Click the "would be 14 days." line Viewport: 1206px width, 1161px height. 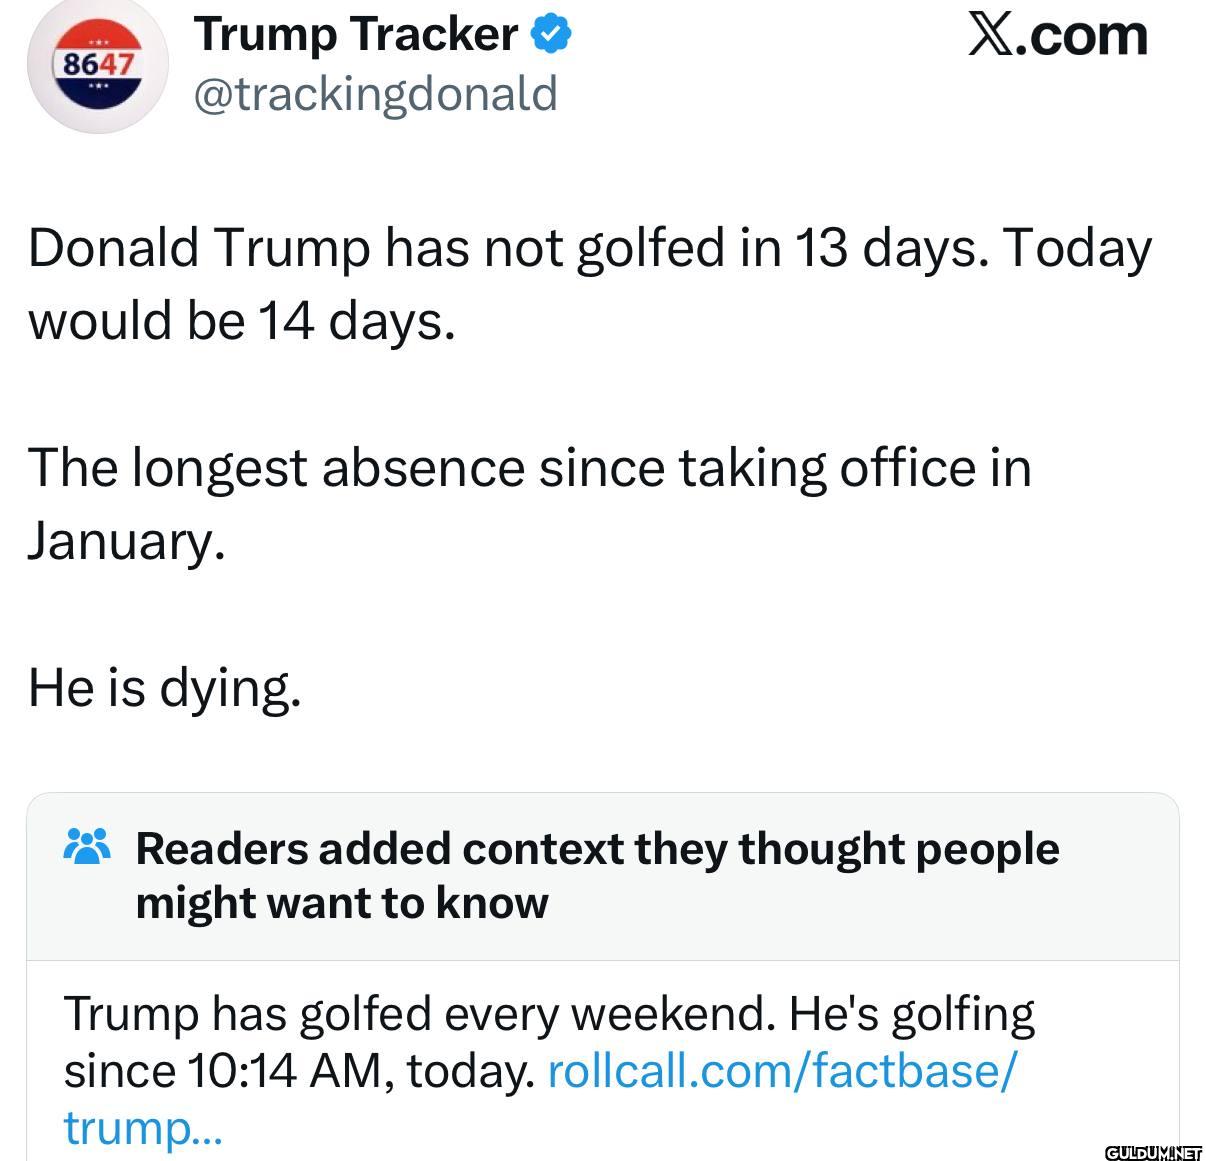click(x=242, y=321)
